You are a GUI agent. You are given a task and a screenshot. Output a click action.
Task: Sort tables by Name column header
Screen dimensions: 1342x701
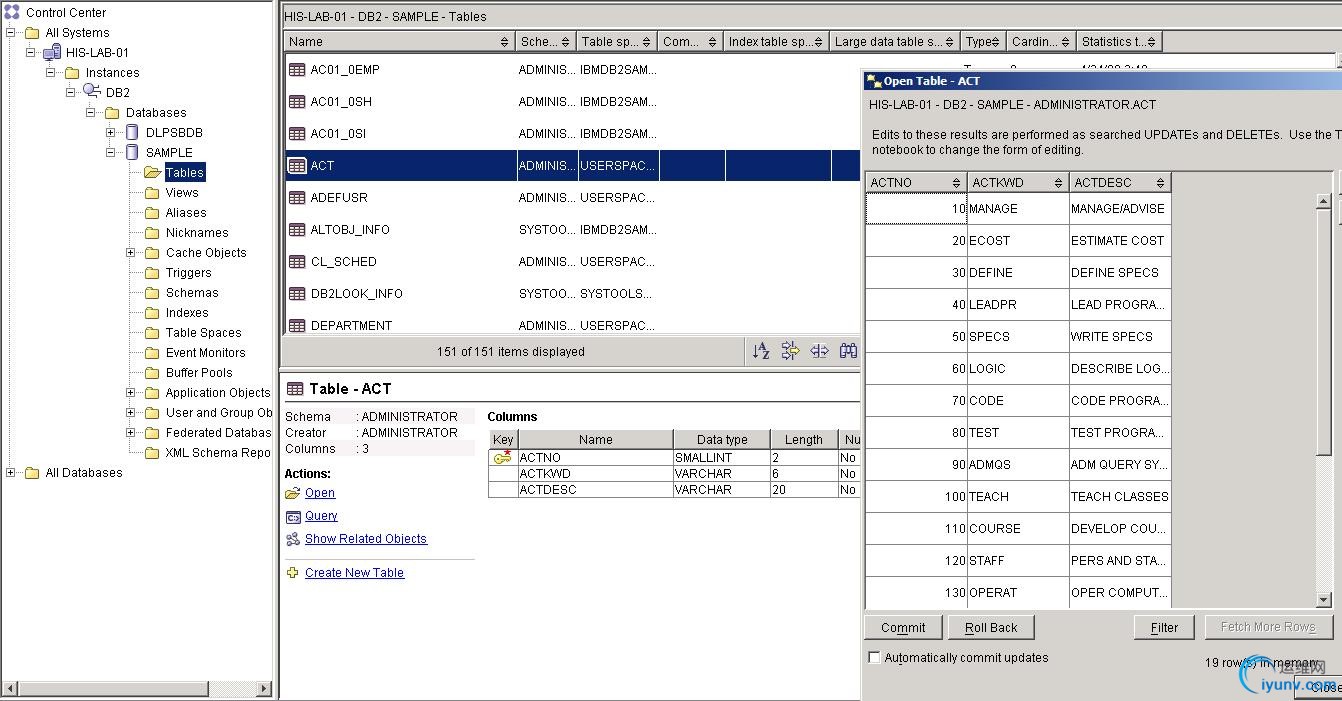pyautogui.click(x=400, y=42)
